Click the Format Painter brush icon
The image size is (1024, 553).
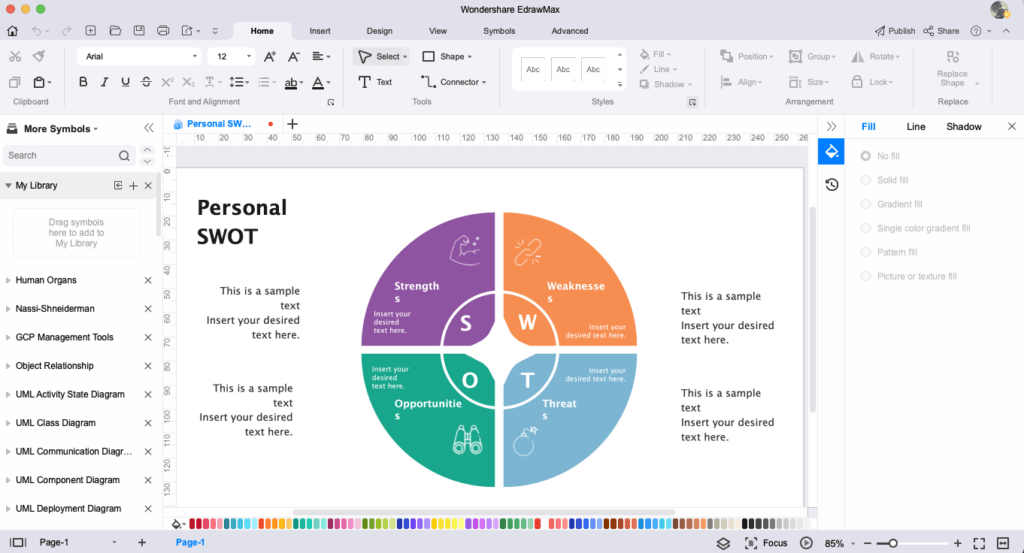(38, 57)
